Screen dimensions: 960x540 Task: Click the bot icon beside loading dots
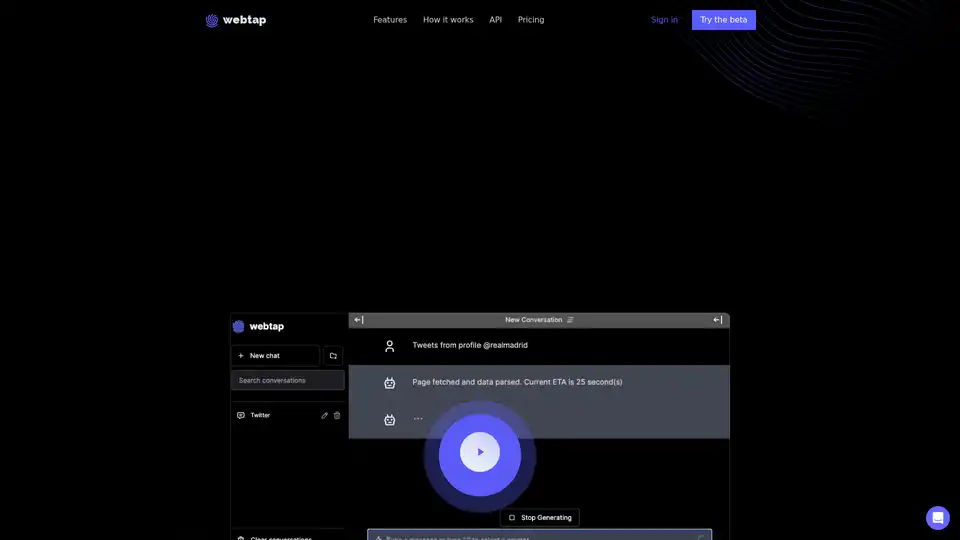[389, 419]
